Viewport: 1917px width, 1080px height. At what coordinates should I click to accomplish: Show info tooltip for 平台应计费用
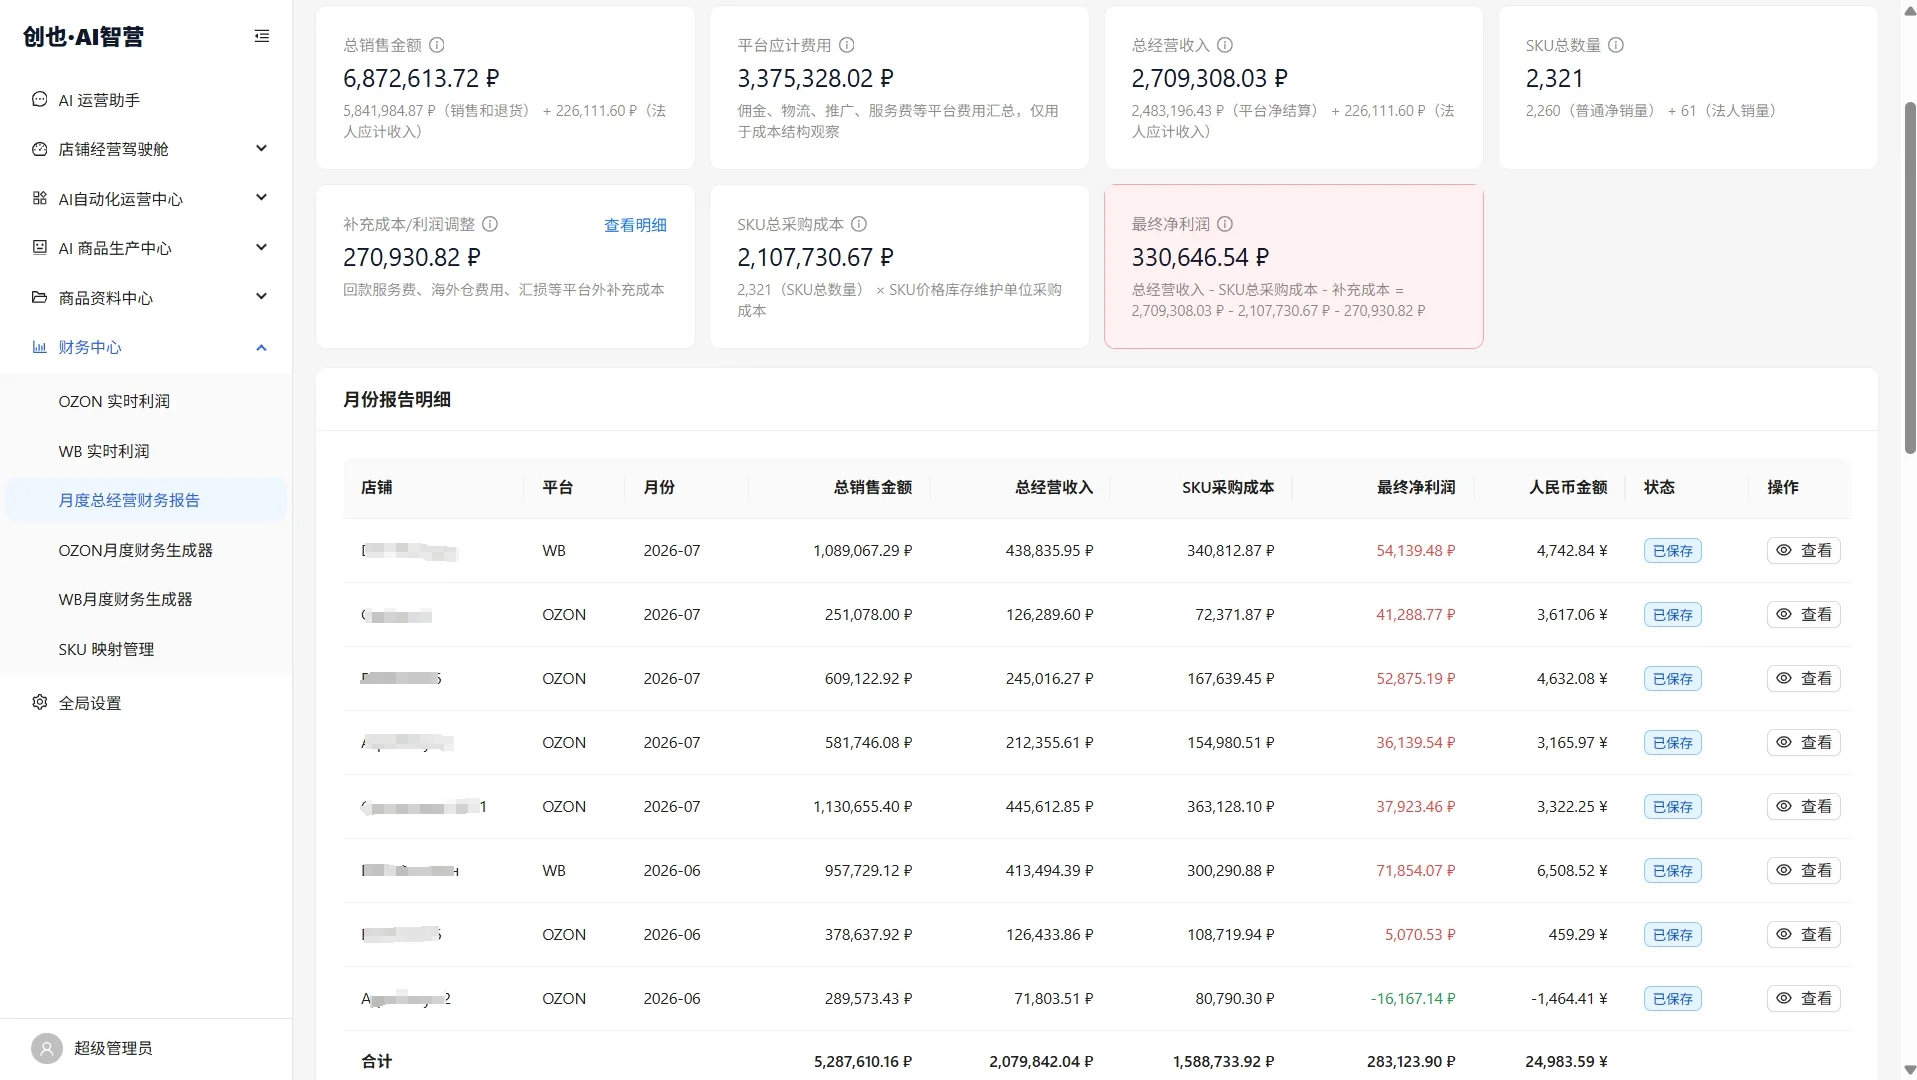click(x=847, y=45)
